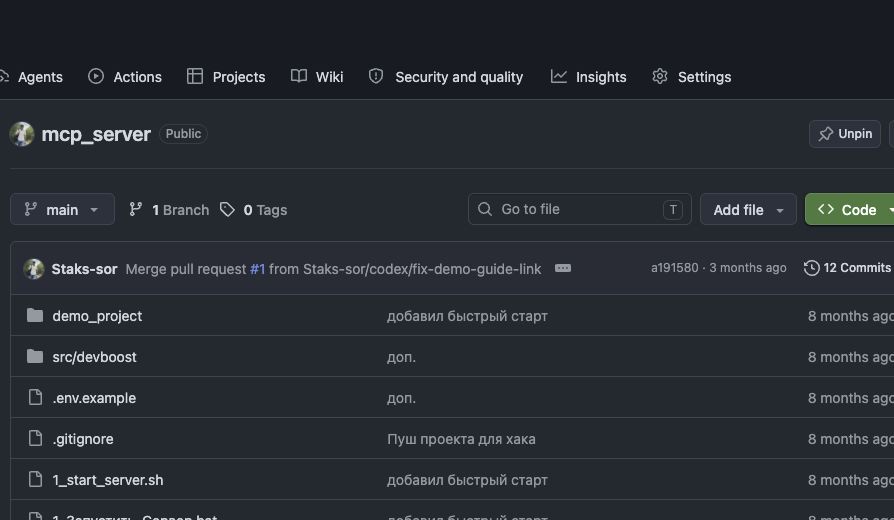
Task: Open pull request #1 link
Action: [257, 269]
